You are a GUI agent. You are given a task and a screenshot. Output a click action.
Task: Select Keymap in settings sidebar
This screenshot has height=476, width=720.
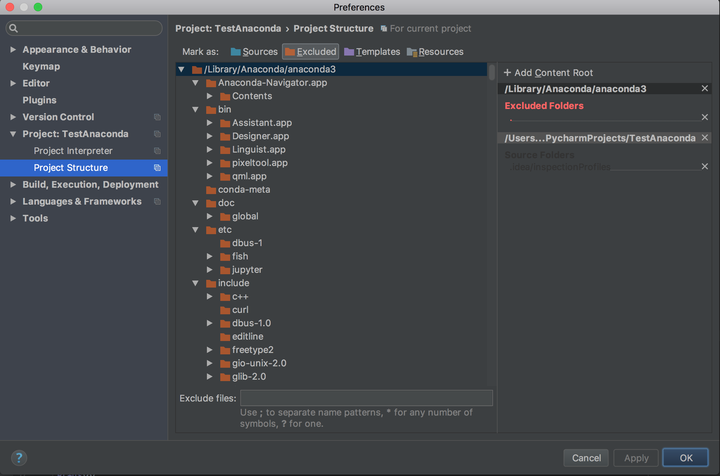(x=41, y=67)
